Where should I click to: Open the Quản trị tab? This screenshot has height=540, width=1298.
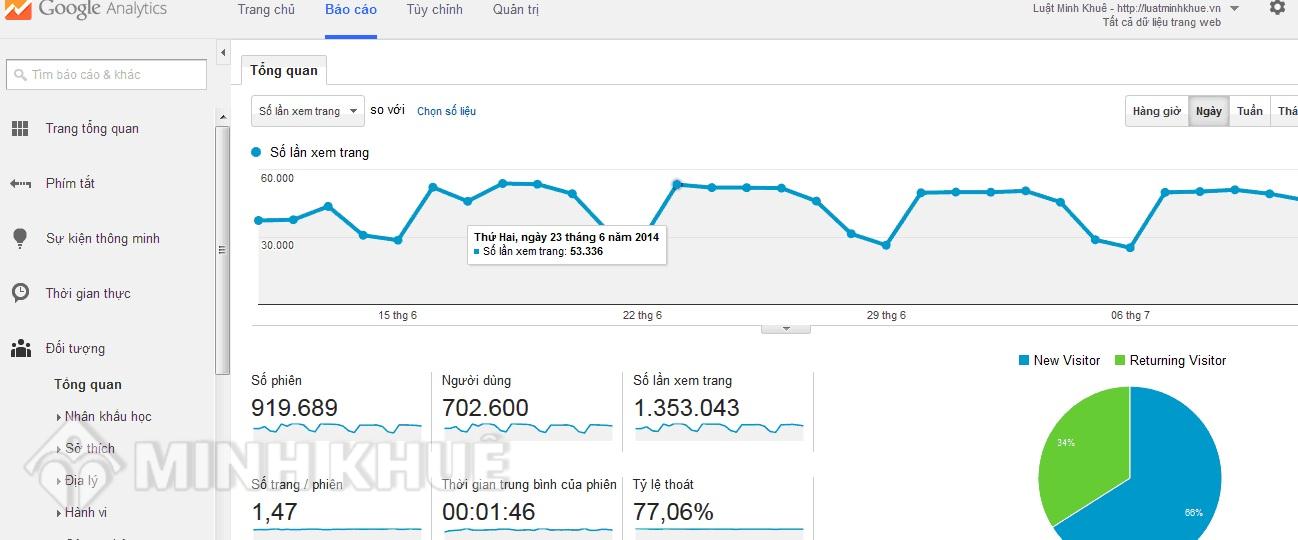516,10
